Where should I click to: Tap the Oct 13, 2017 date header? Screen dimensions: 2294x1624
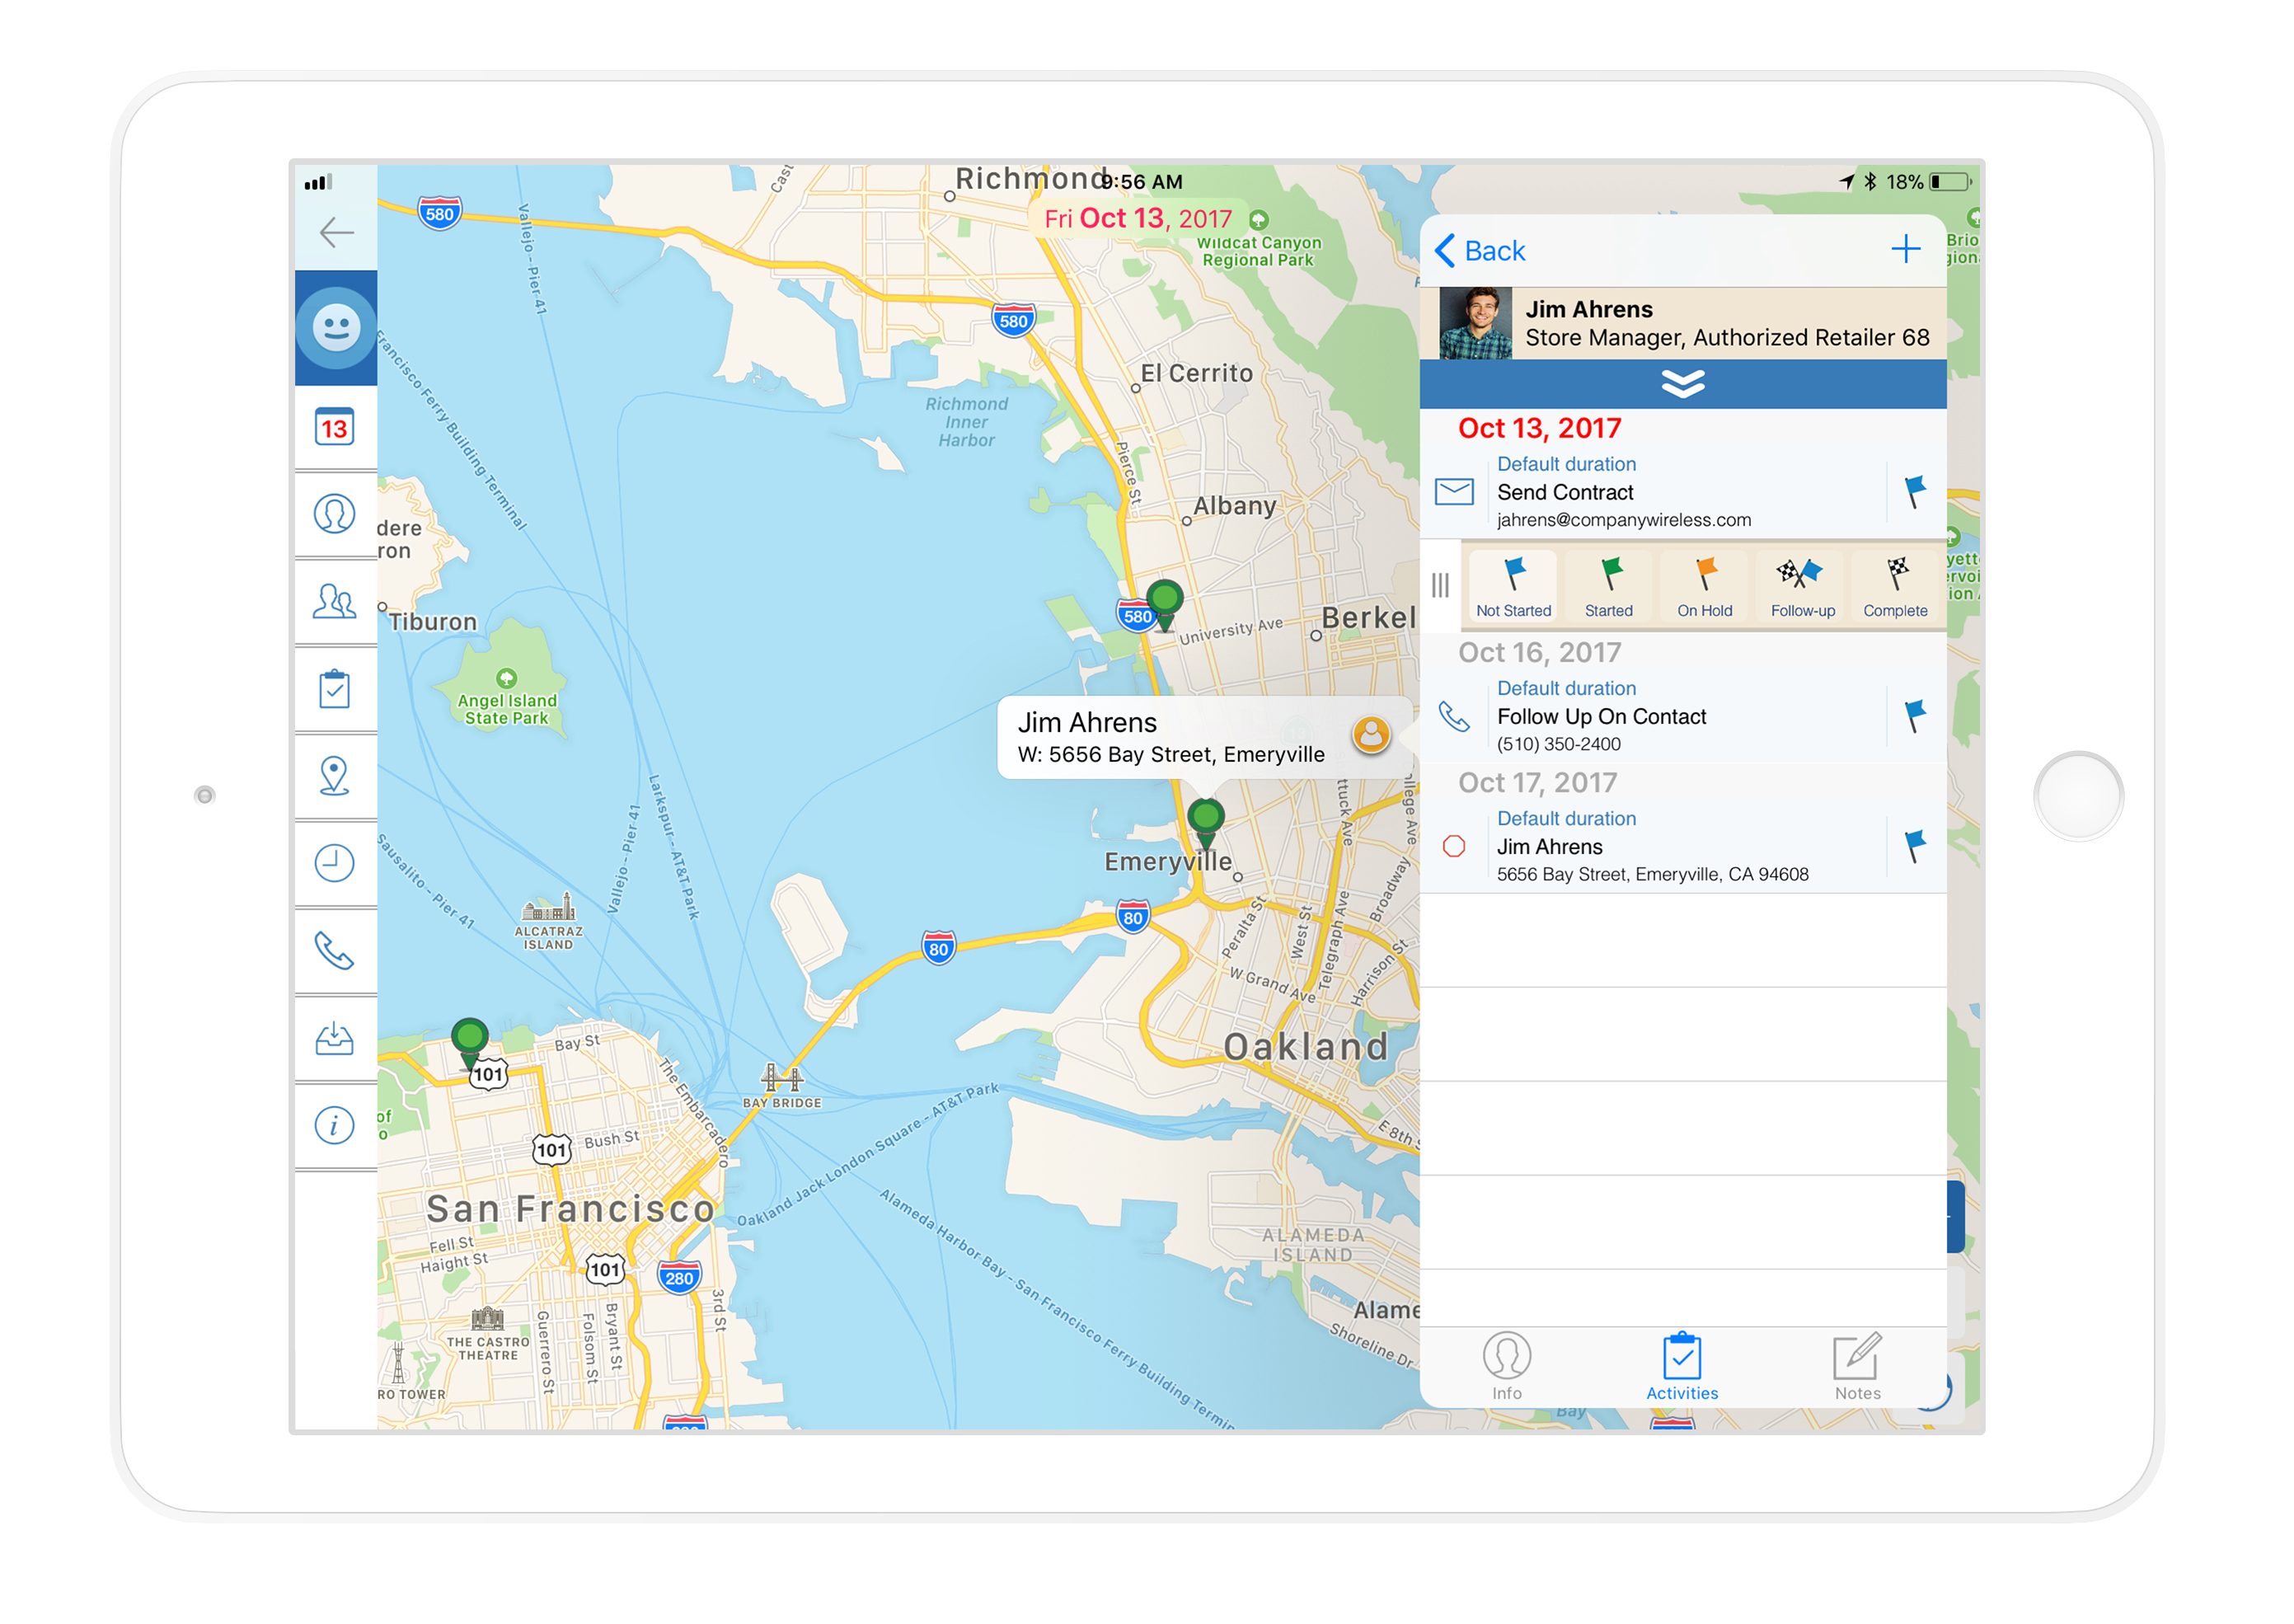click(x=1539, y=428)
